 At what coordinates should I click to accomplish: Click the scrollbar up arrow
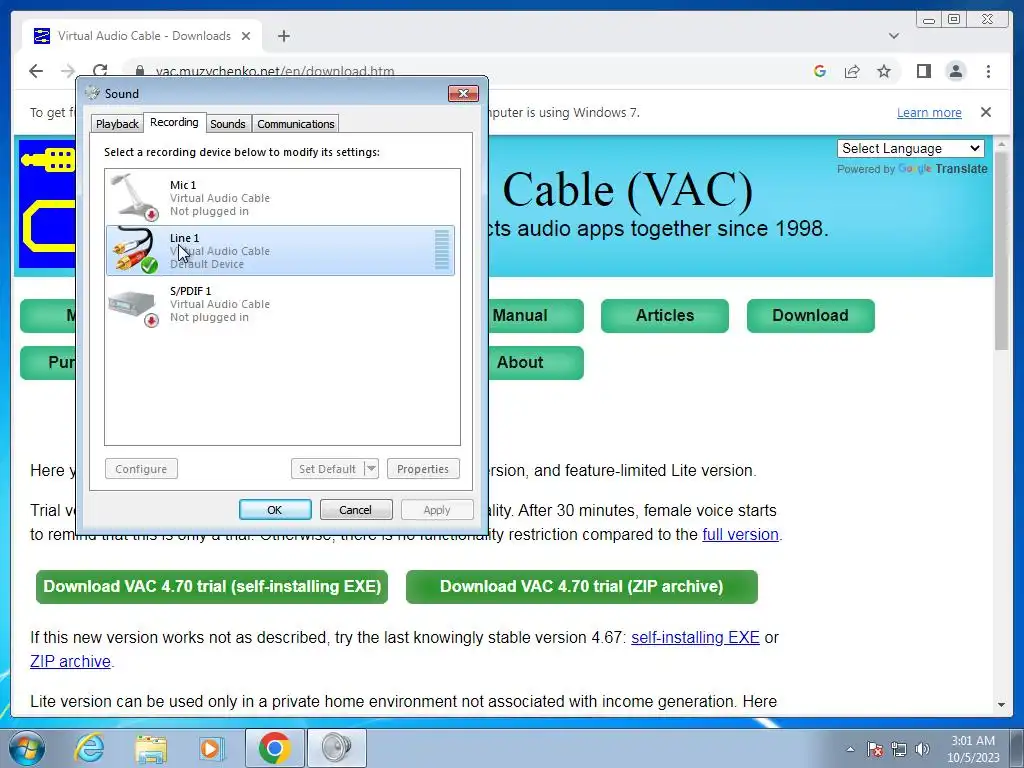tap(1002, 144)
